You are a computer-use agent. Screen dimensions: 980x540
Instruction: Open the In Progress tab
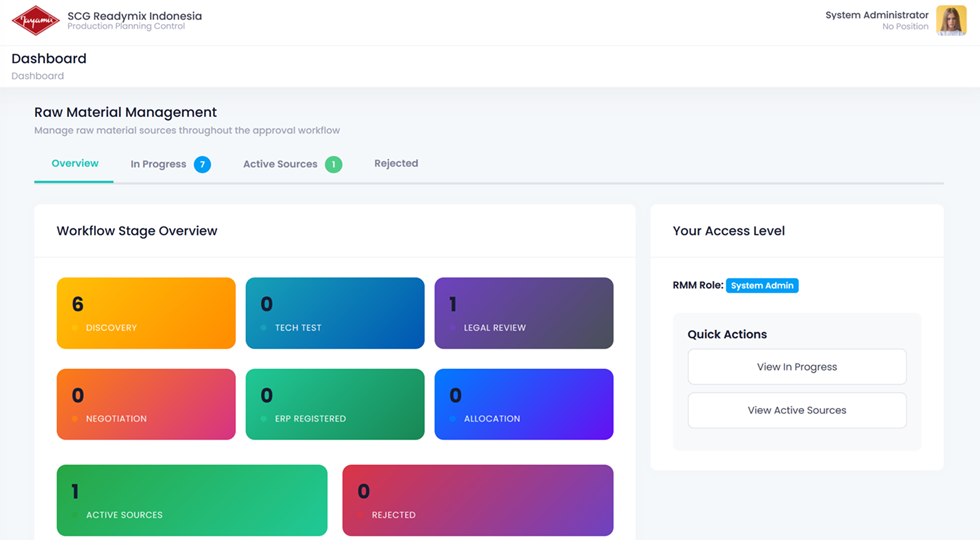click(x=158, y=164)
